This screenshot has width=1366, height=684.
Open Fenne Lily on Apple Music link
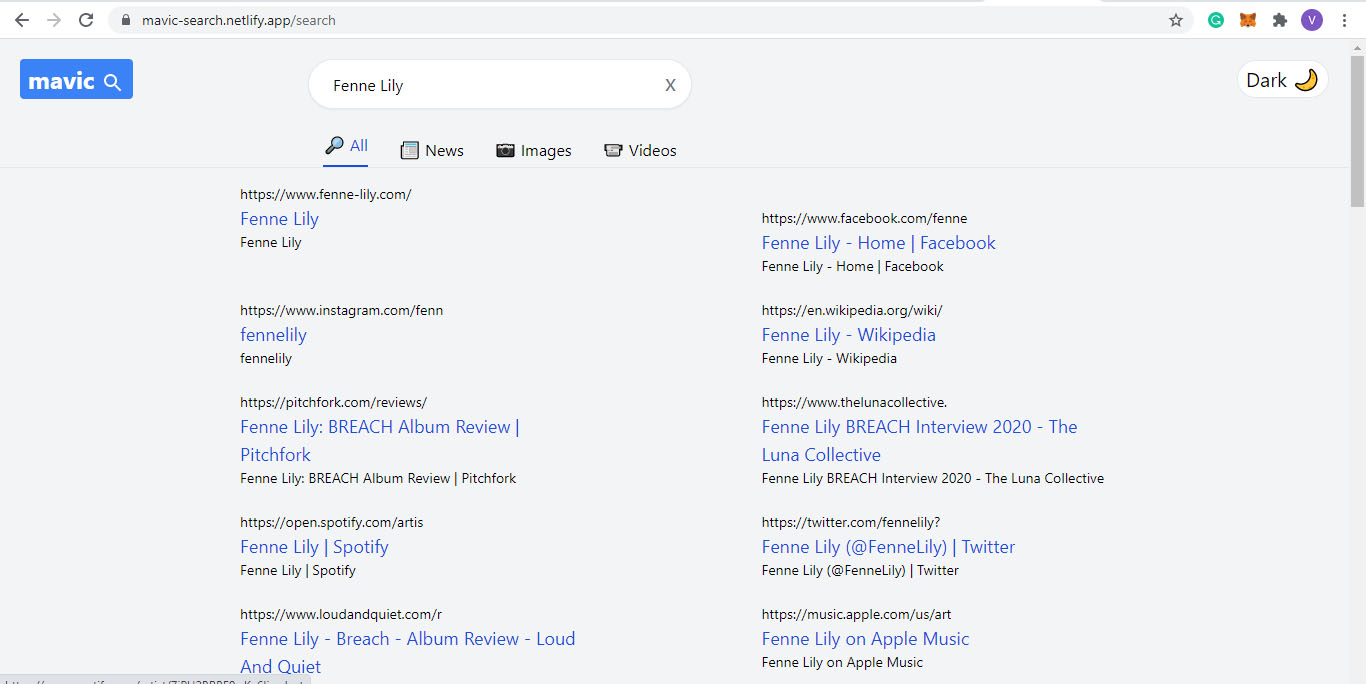point(866,639)
